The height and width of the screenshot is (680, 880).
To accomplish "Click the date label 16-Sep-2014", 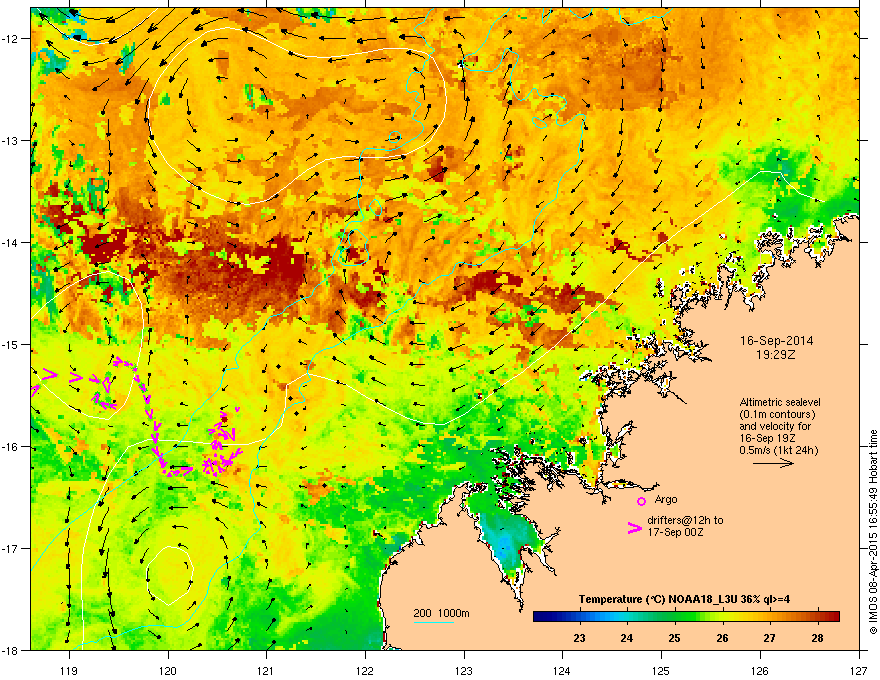I will coord(776,341).
